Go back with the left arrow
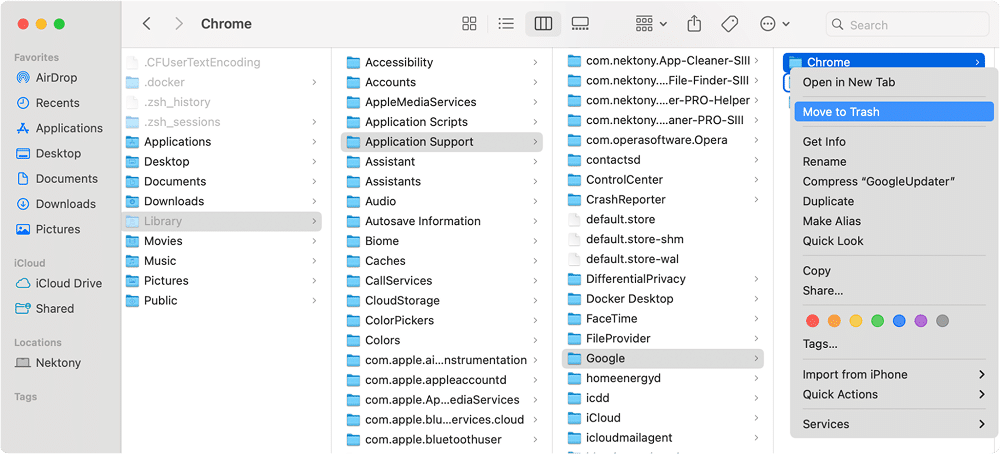 click(x=147, y=24)
